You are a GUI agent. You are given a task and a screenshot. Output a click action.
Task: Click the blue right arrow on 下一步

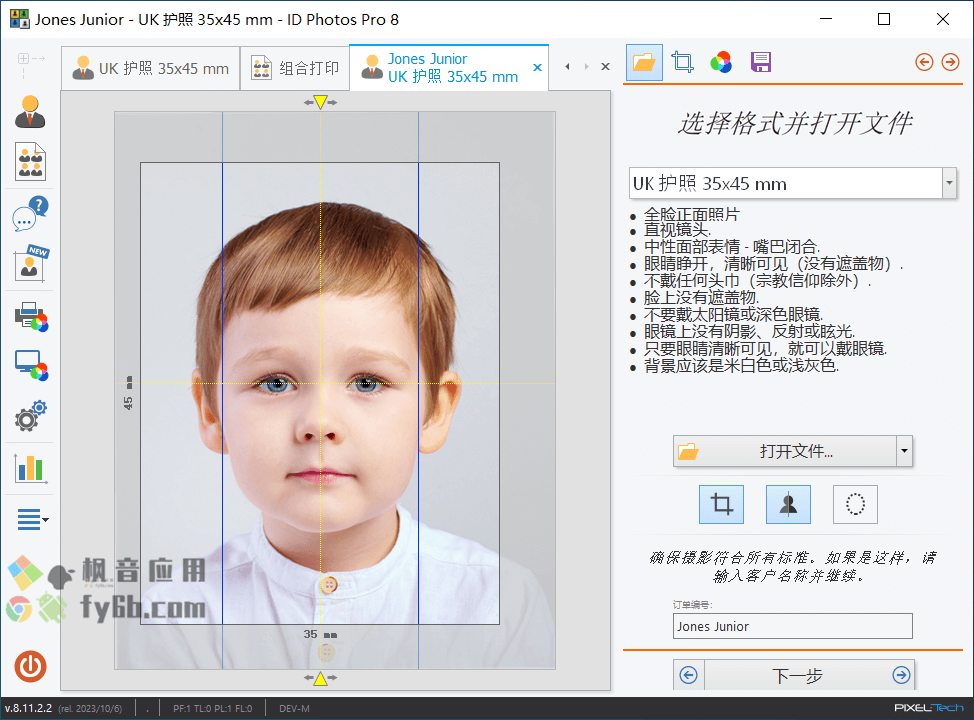pyautogui.click(x=901, y=675)
